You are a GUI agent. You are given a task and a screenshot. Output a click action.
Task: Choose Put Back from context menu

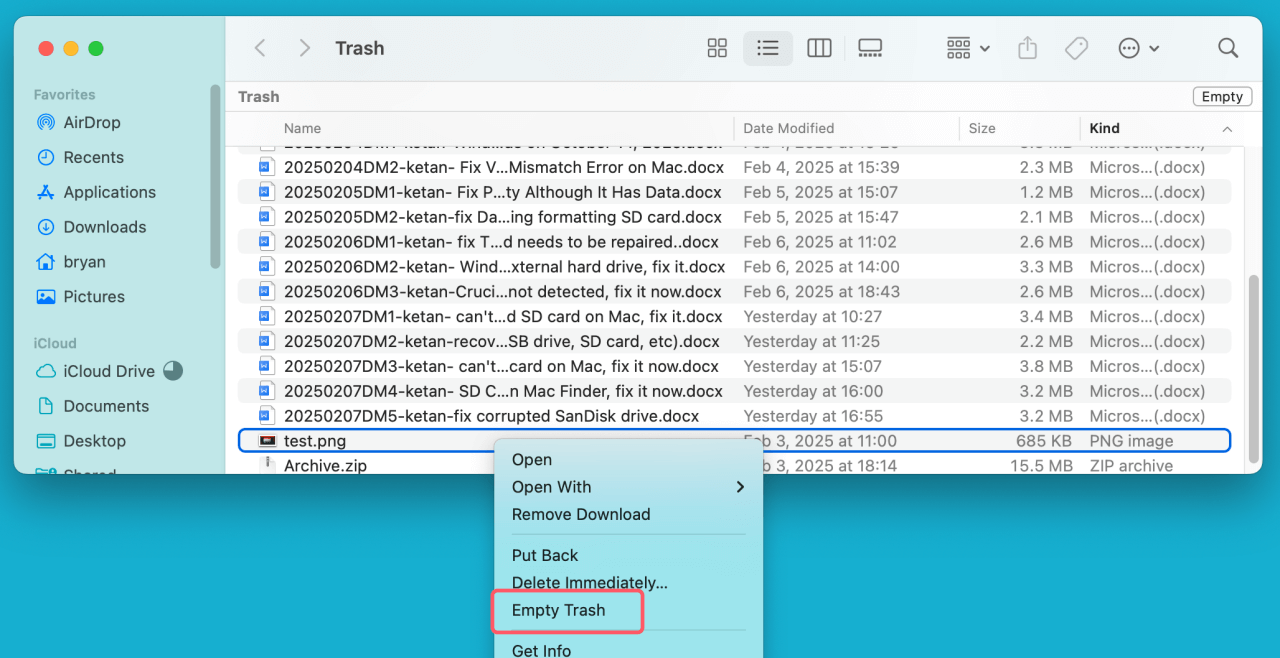click(544, 555)
